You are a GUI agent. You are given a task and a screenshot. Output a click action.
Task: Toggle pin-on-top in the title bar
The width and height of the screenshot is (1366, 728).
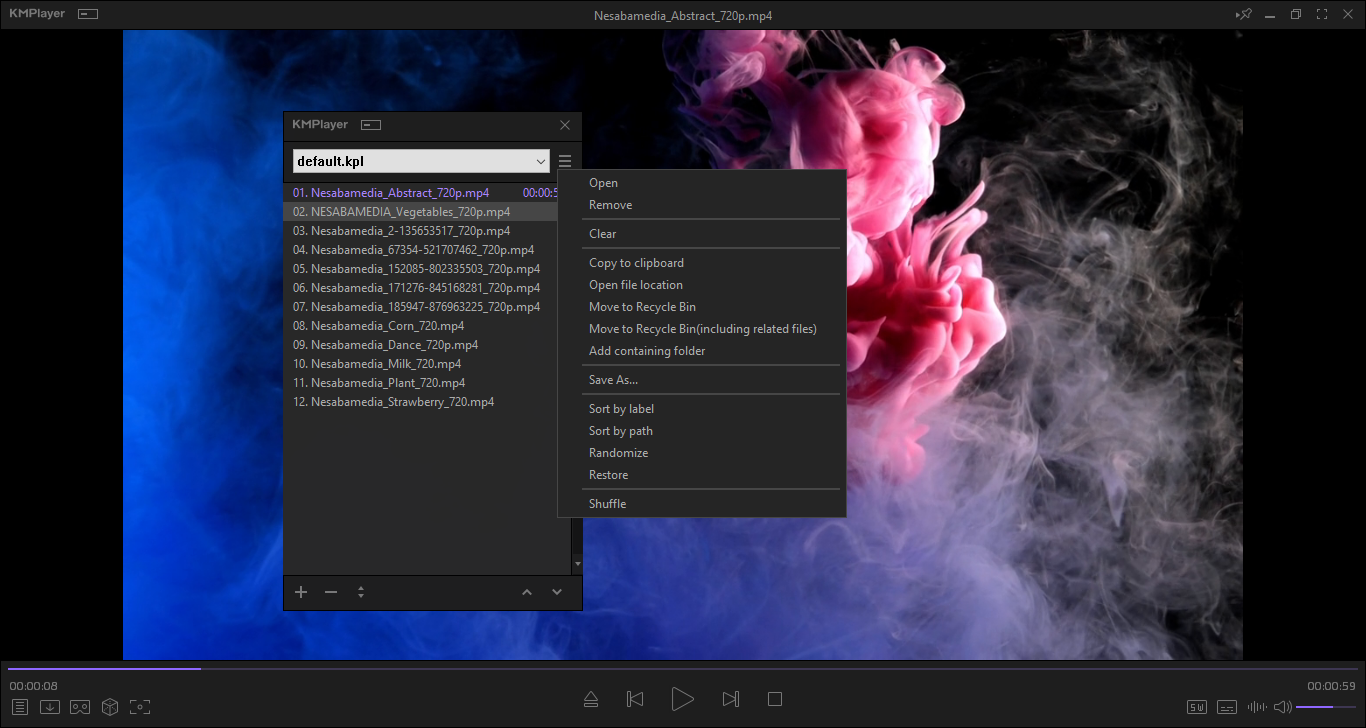(1243, 15)
